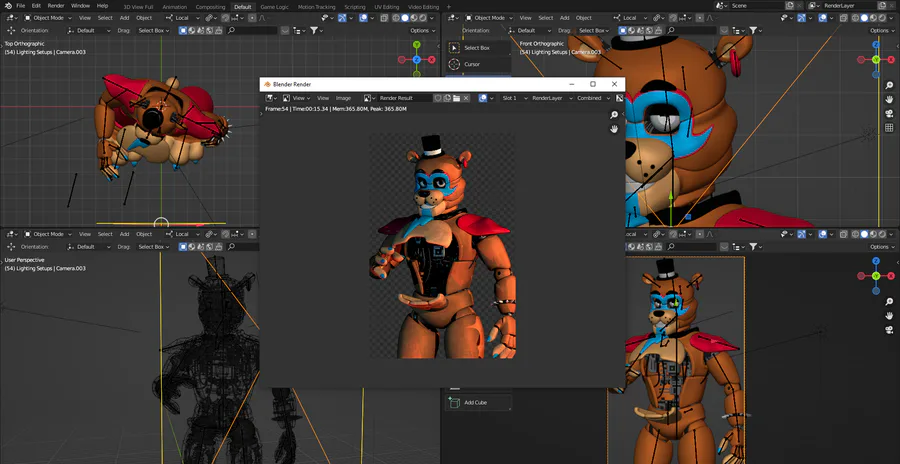Toggle camera view icon in bottom-right camera viewport

point(889,330)
